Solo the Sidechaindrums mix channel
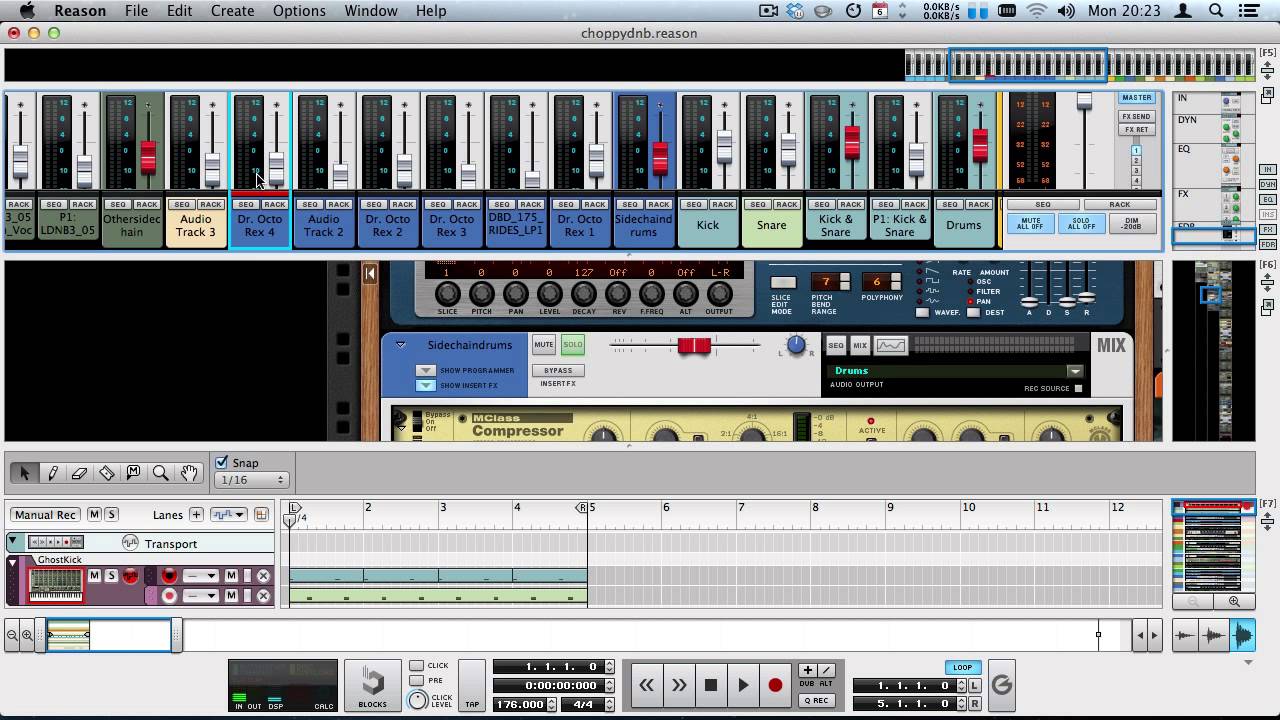The image size is (1280, 720). 572,345
